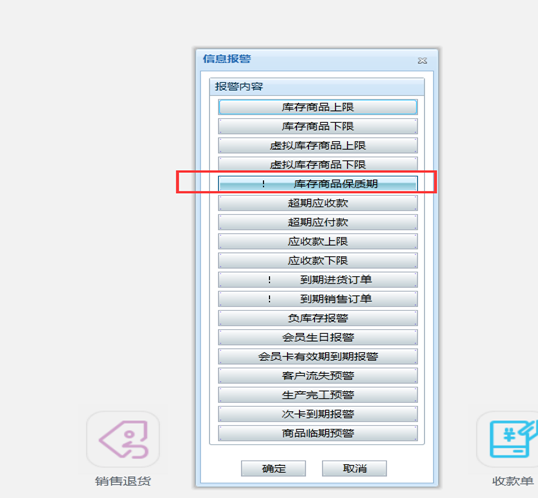Select 库存商品上限 alarm
This screenshot has width=538, height=498.
tap(318, 107)
